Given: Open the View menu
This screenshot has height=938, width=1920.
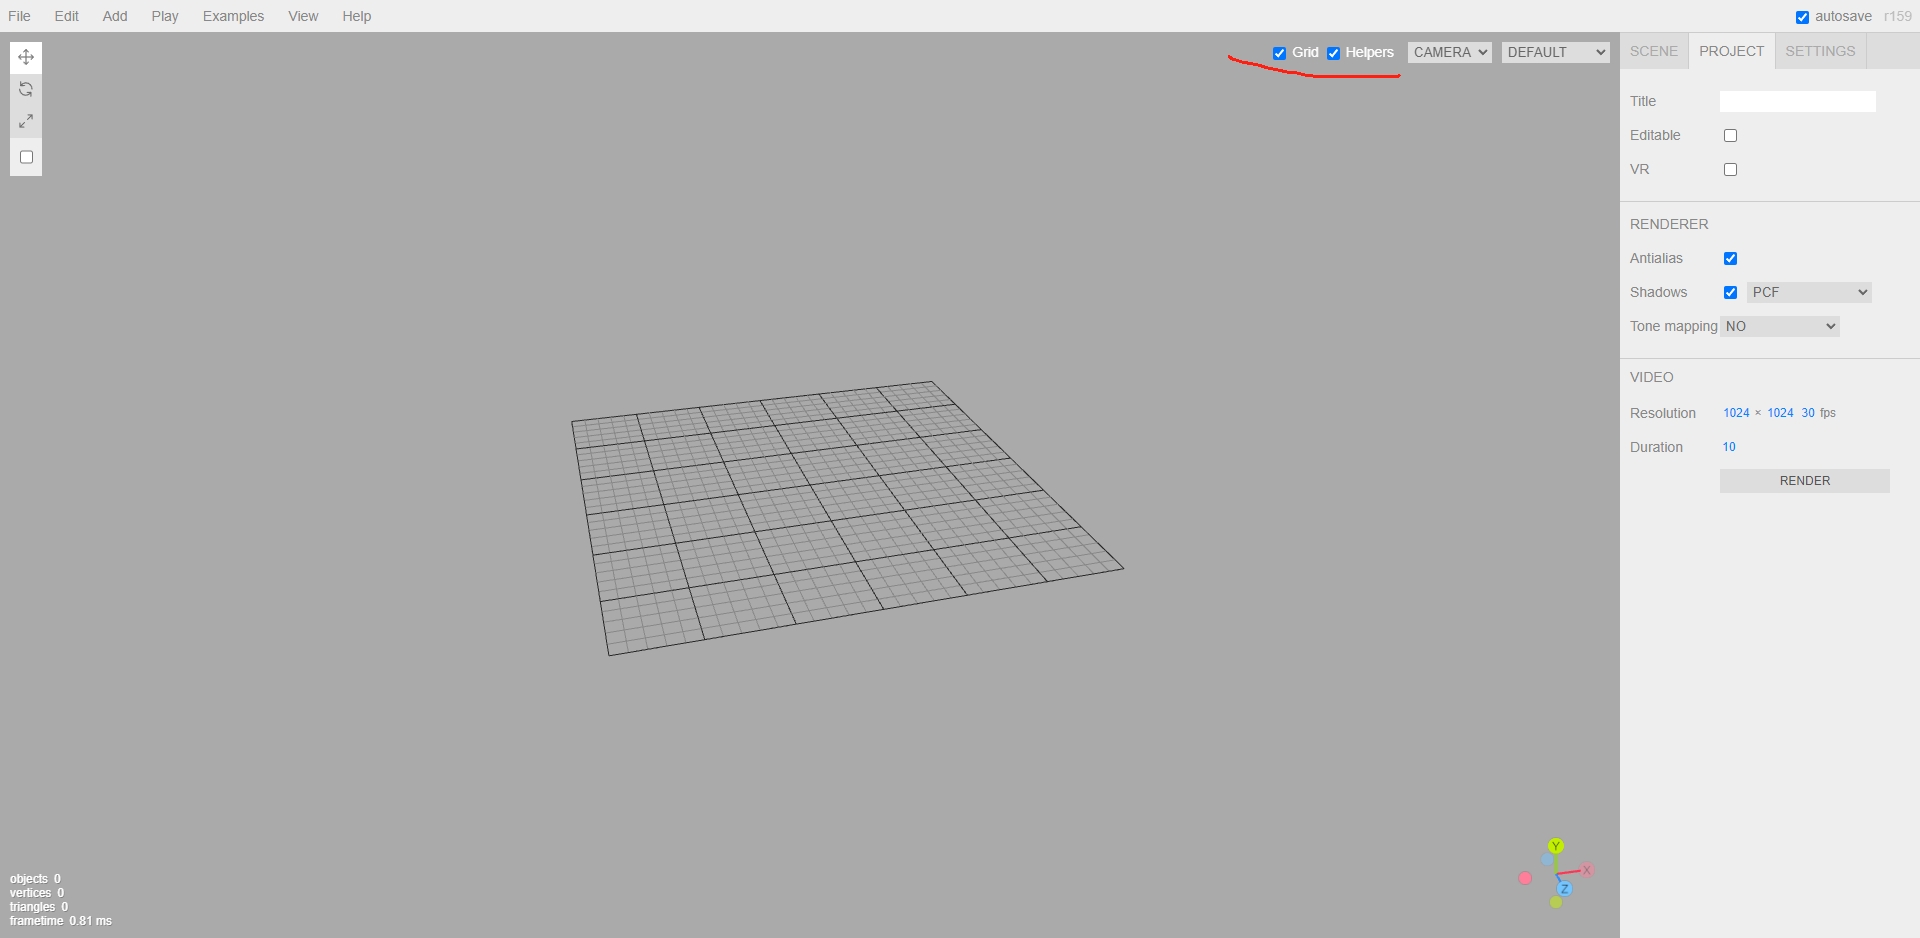Looking at the screenshot, I should pyautogui.click(x=303, y=16).
